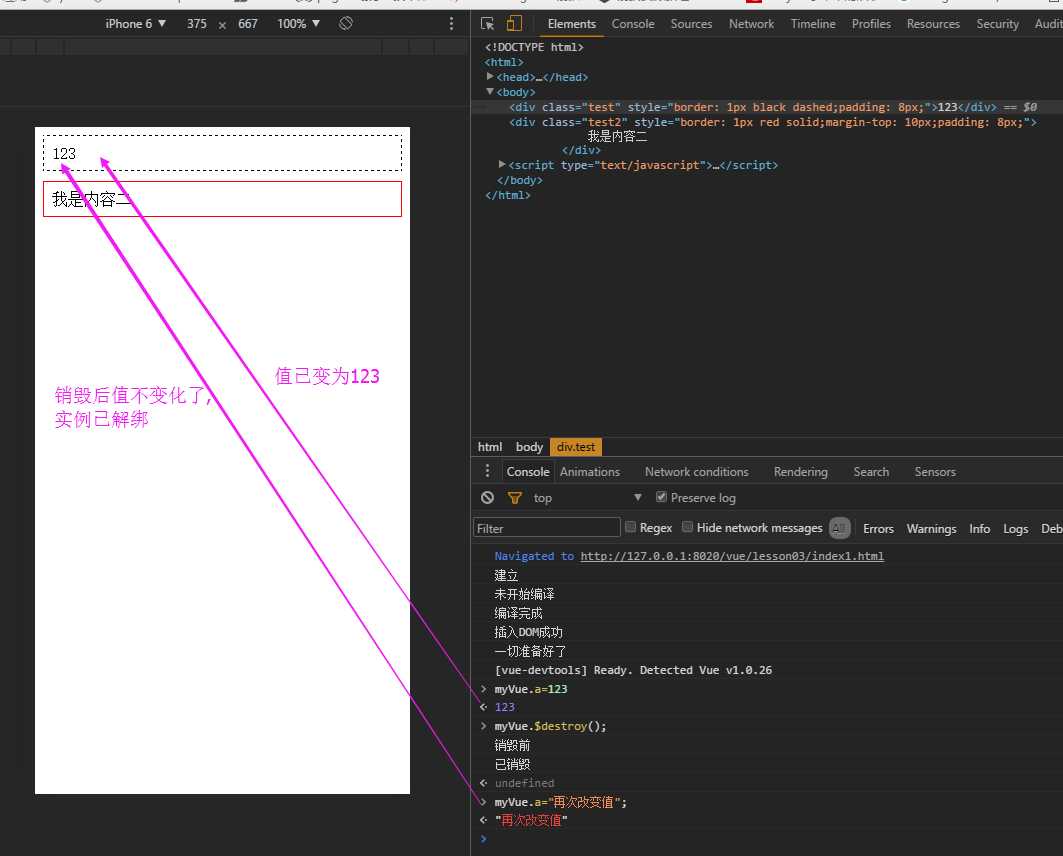Expand the head element node
Viewport: 1063px width, 856px height.
pos(490,77)
